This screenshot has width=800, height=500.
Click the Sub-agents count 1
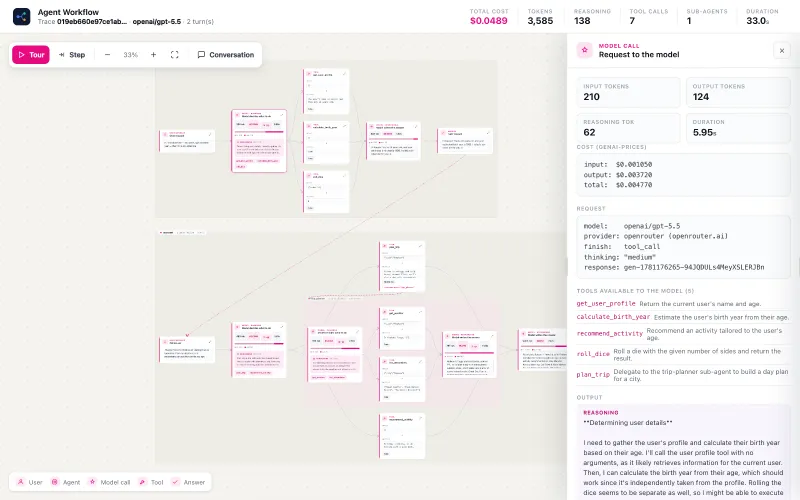[x=689, y=21]
